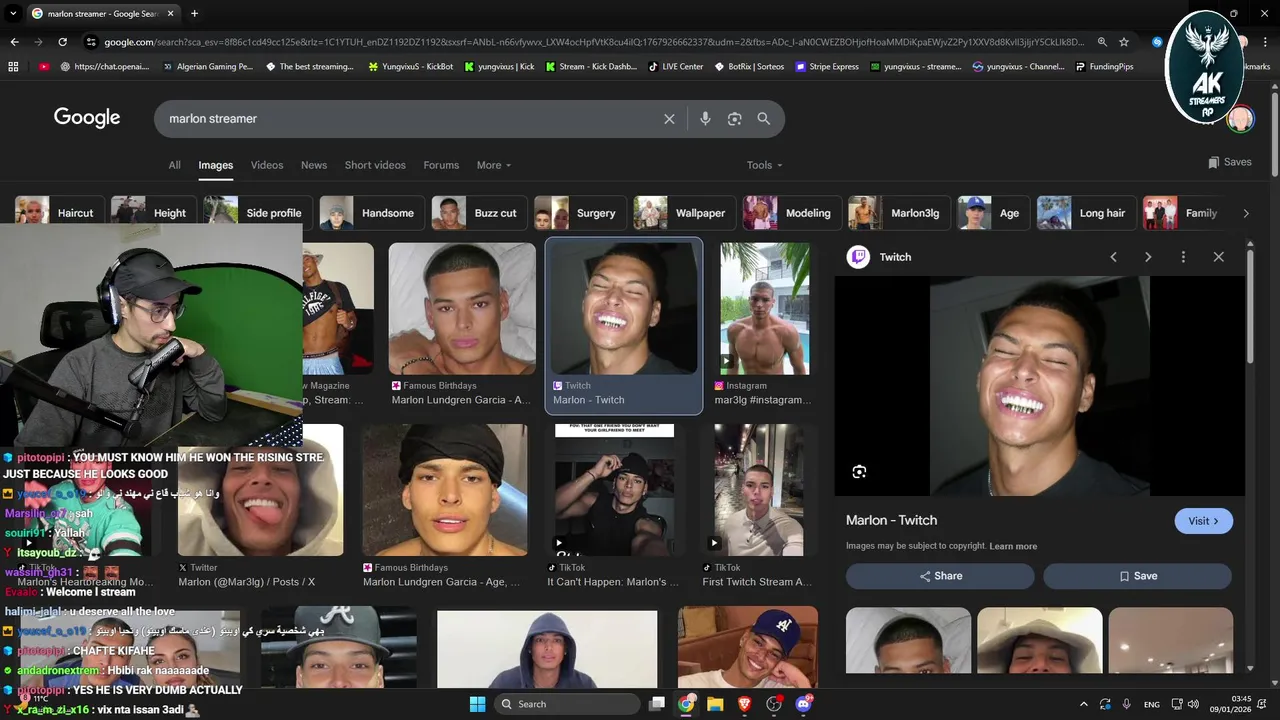Image resolution: width=1280 pixels, height=720 pixels.
Task: Open Task View on the taskbar
Action: (x=657, y=704)
